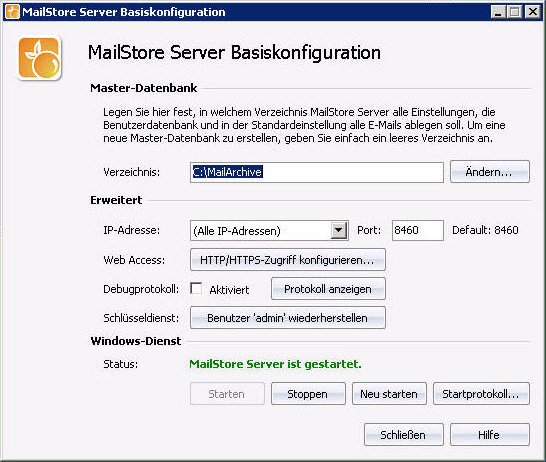Restart service using Neu starten
Viewport: 546px width, 462px height.
point(389,394)
